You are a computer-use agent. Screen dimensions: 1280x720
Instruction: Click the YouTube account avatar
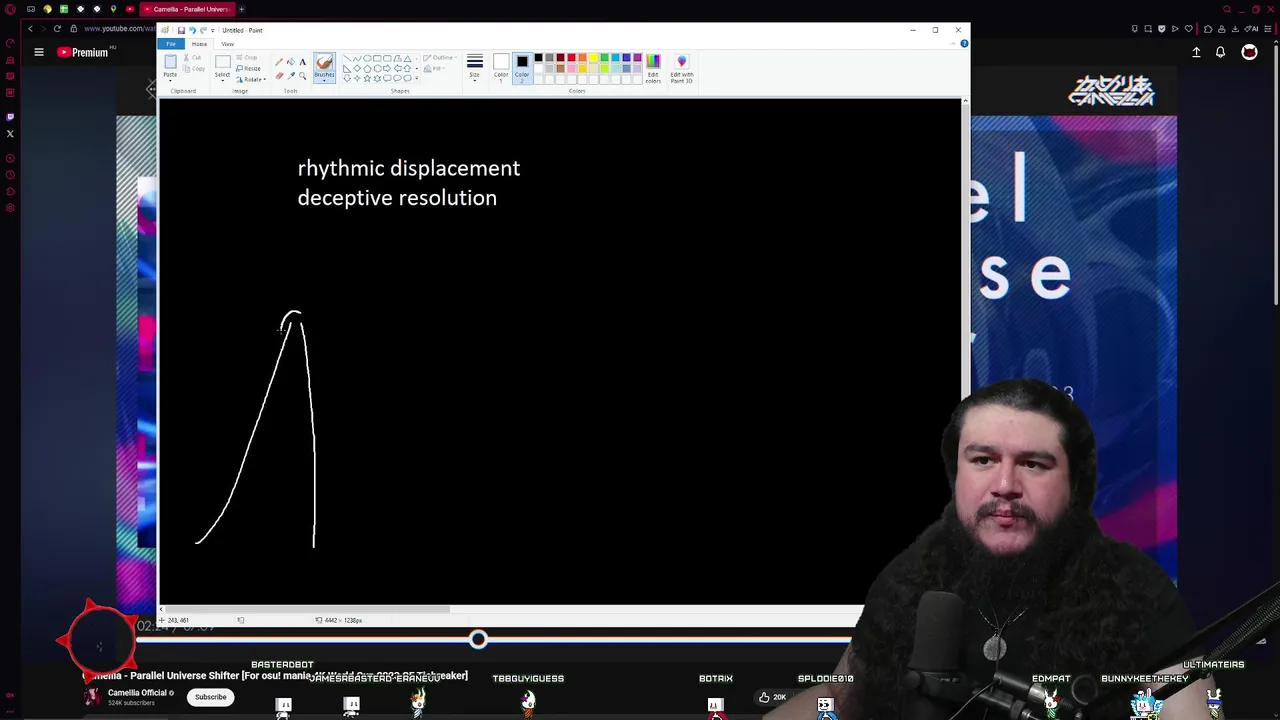(x=1249, y=52)
